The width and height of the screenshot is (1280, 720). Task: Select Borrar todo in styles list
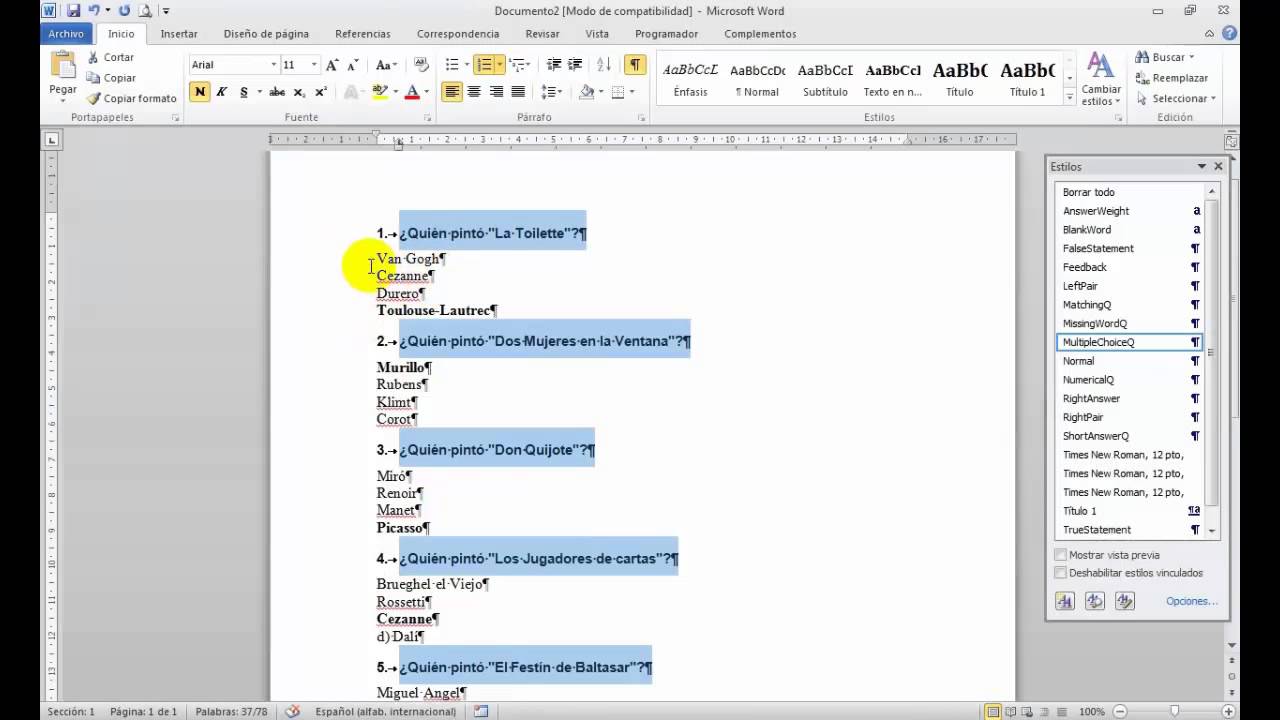(x=1130, y=192)
